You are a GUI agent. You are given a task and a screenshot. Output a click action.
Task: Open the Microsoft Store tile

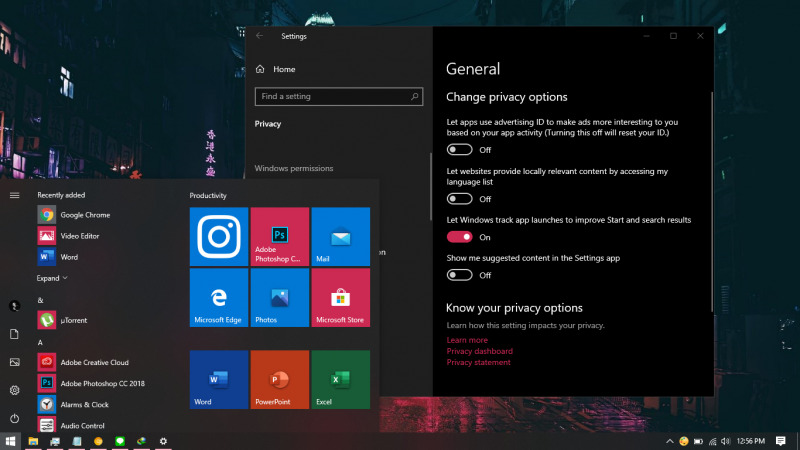pyautogui.click(x=340, y=297)
